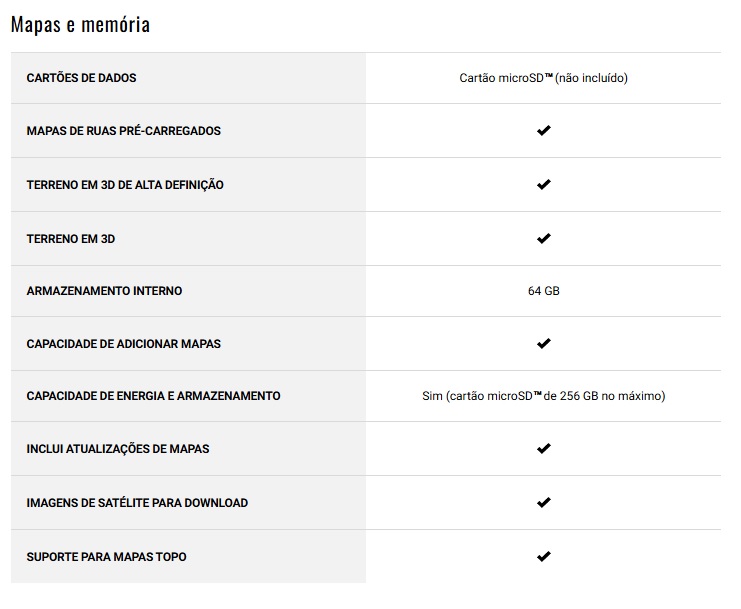Click the Capacidade de Adicionar Mapas label
The height and width of the screenshot is (609, 741).
click(123, 343)
